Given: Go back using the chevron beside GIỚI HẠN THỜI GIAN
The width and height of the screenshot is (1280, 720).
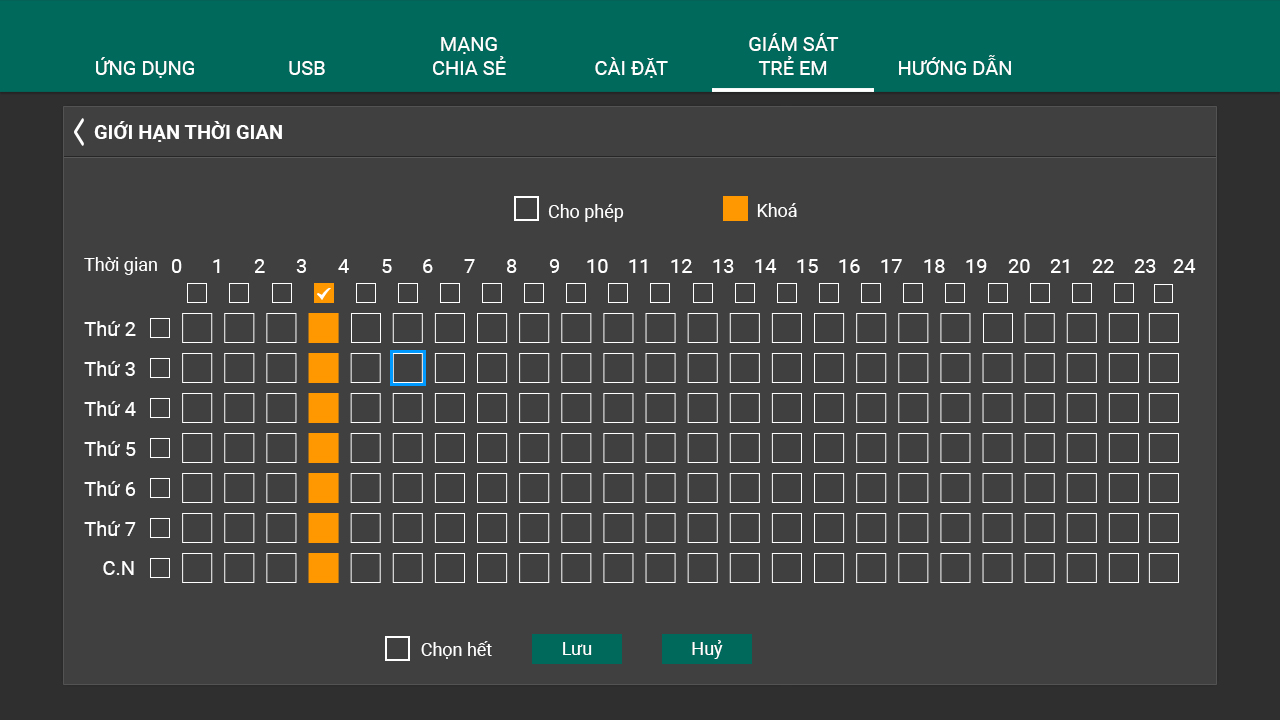Looking at the screenshot, I should pyautogui.click(x=79, y=132).
